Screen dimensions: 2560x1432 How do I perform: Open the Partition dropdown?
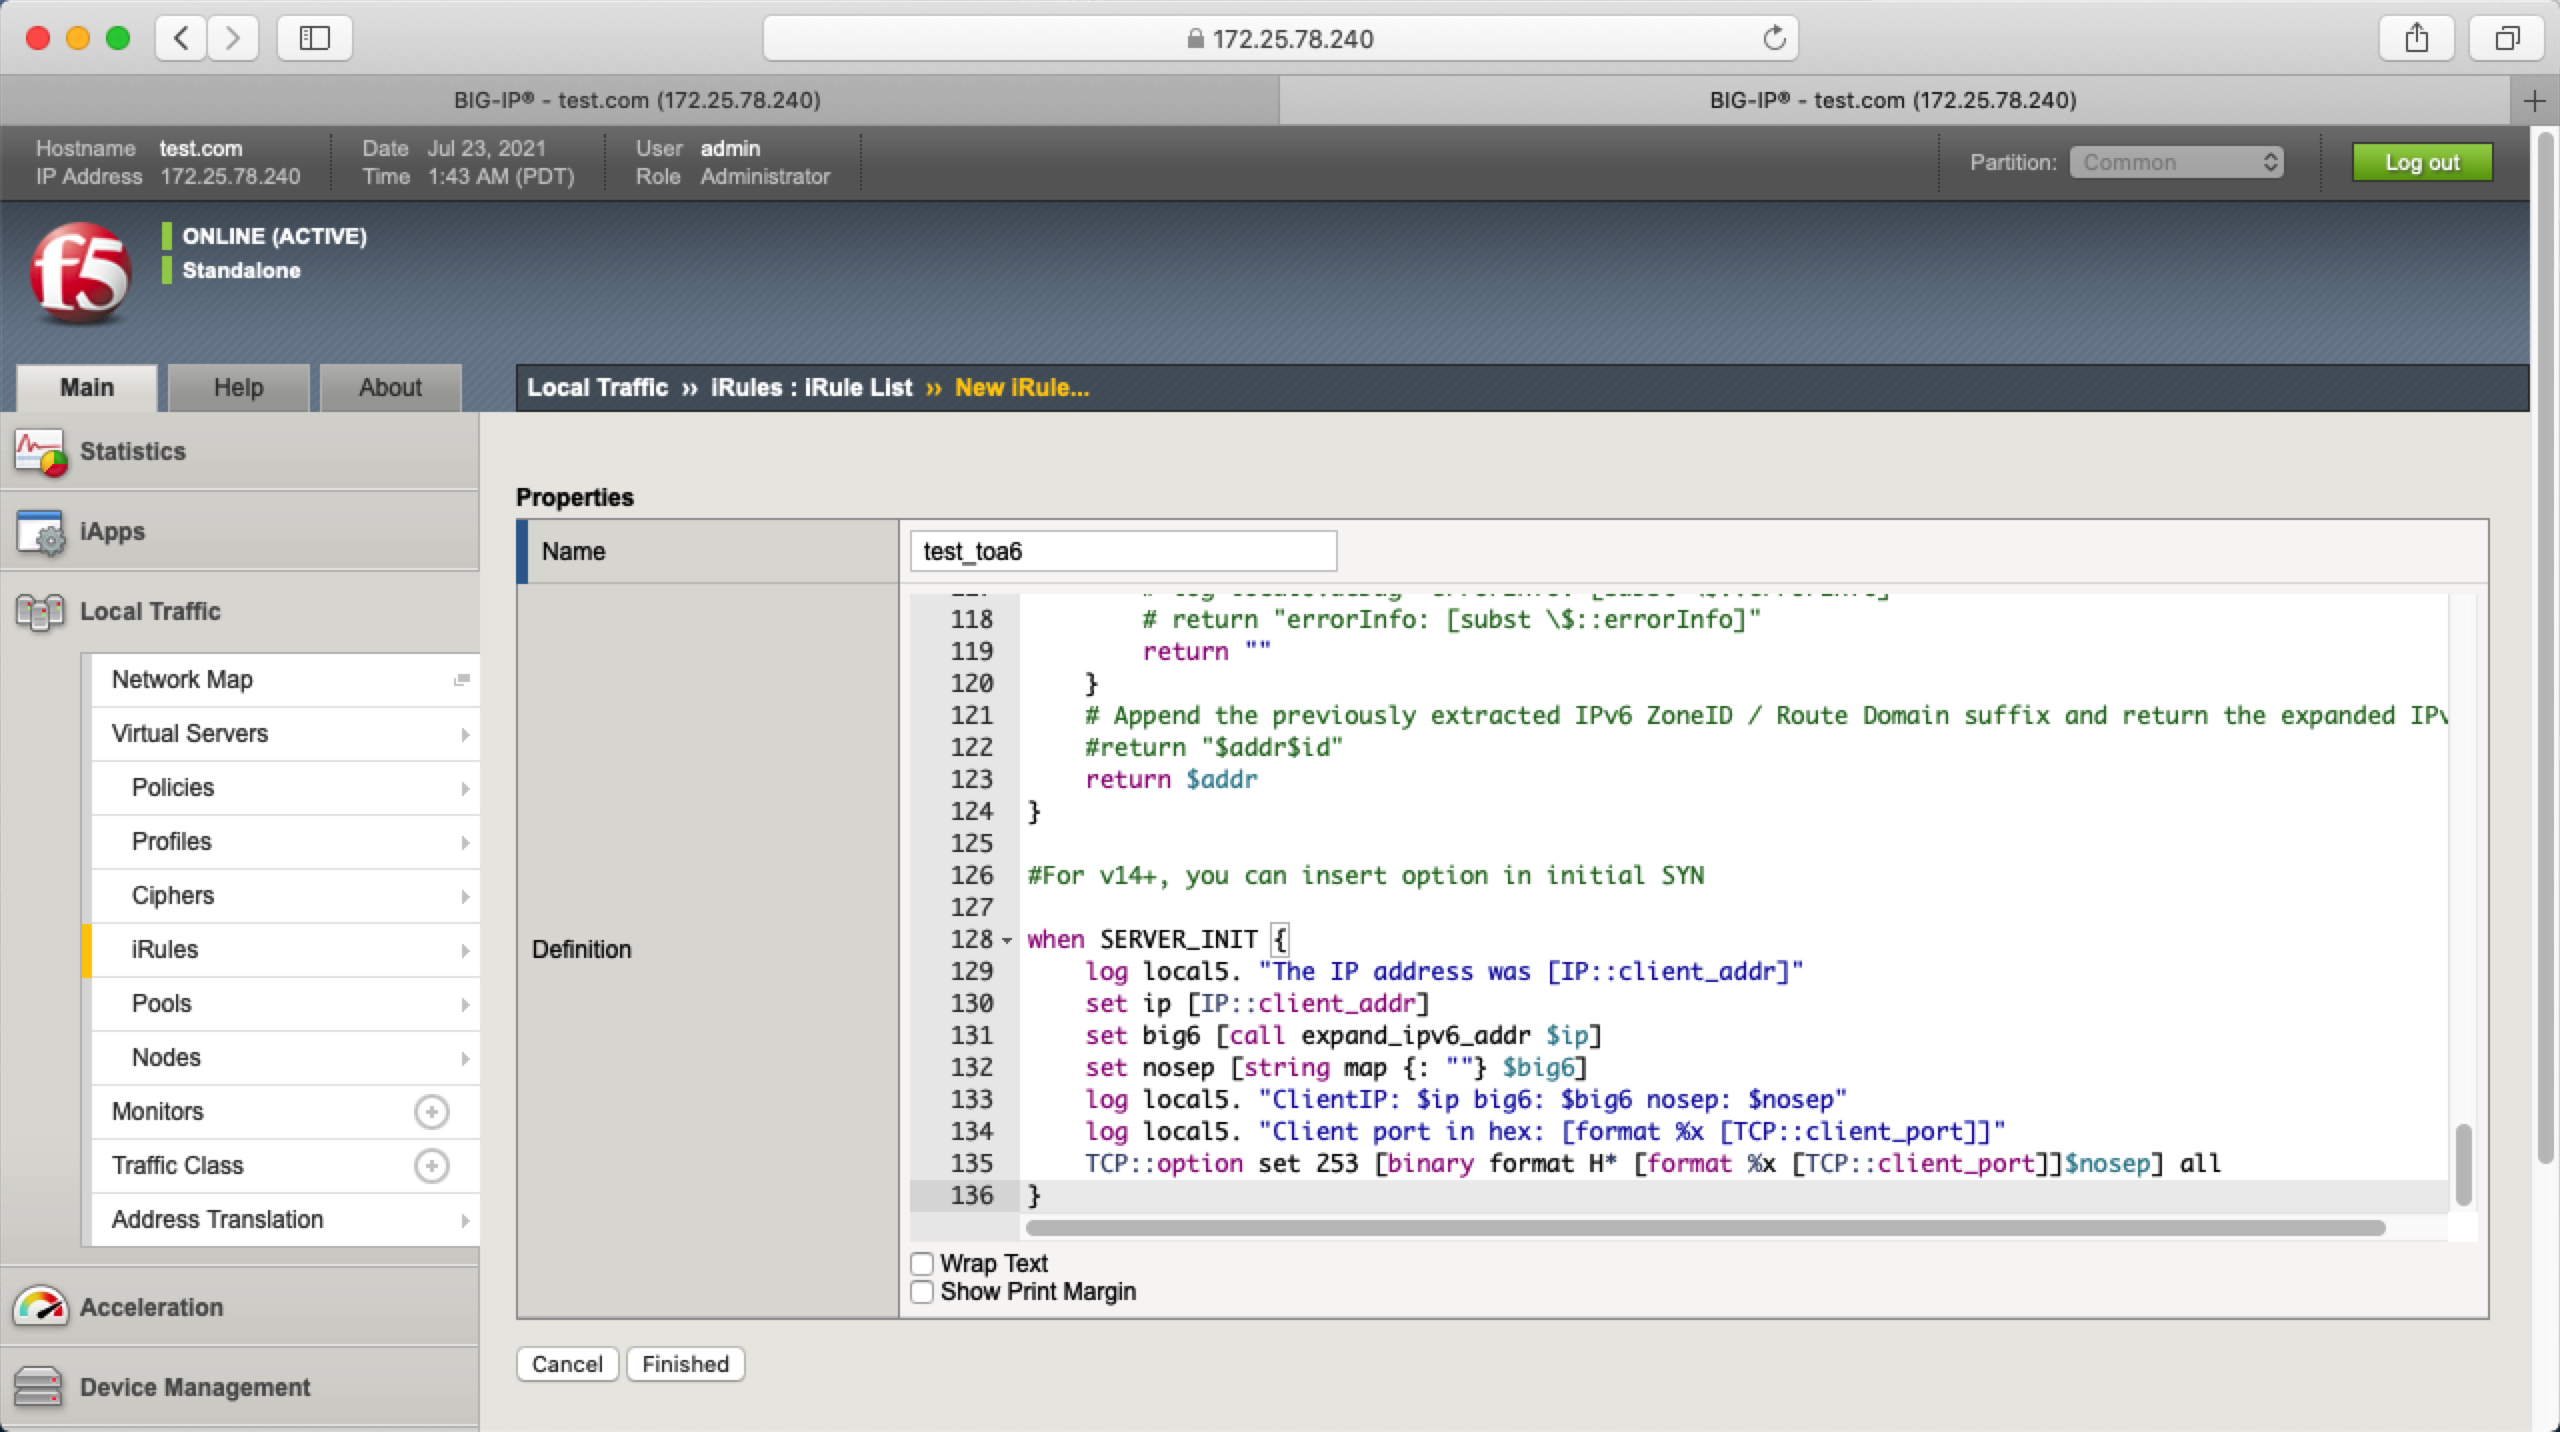coord(2176,162)
